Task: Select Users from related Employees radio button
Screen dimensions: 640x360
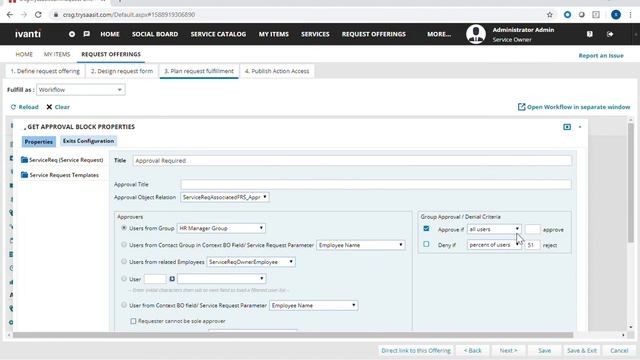Action: click(x=124, y=262)
